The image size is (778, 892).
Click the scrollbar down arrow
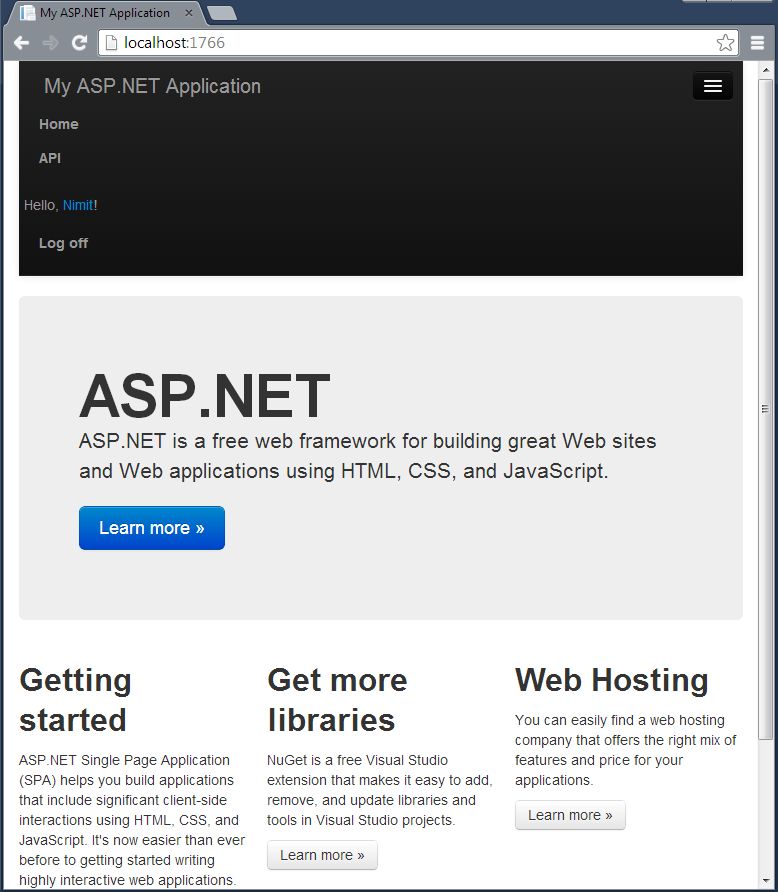pyautogui.click(x=765, y=881)
